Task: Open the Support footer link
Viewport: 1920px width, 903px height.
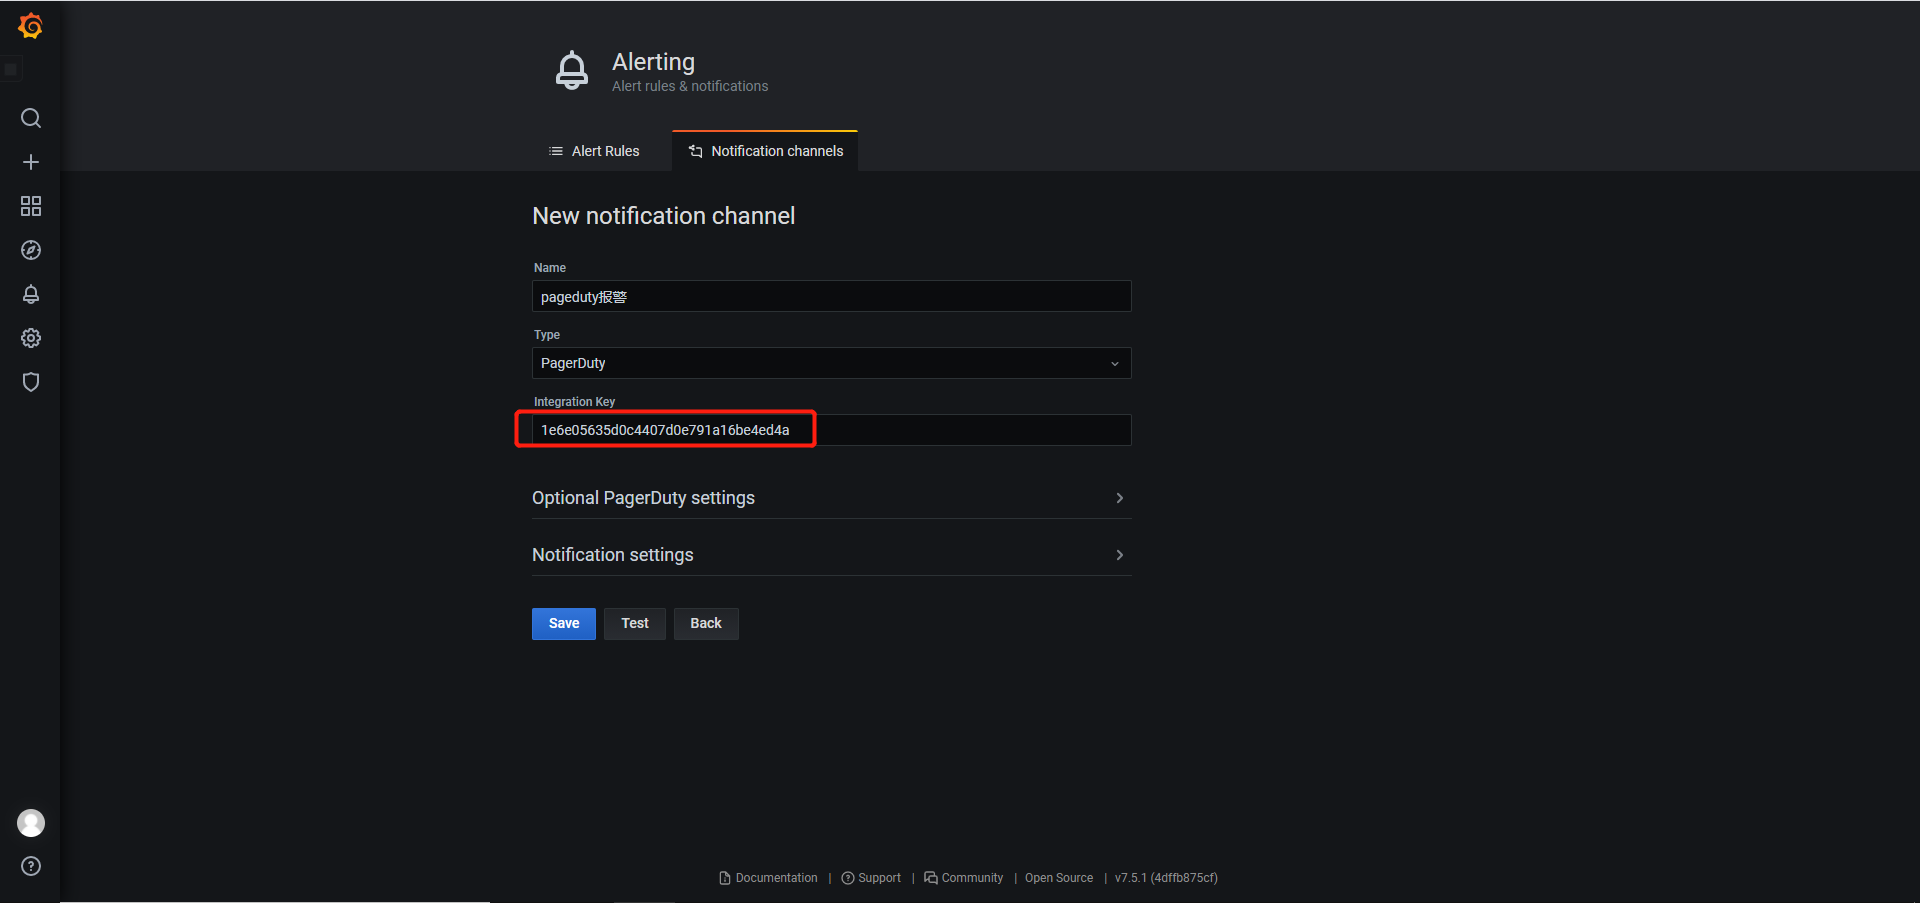Action: tap(871, 878)
